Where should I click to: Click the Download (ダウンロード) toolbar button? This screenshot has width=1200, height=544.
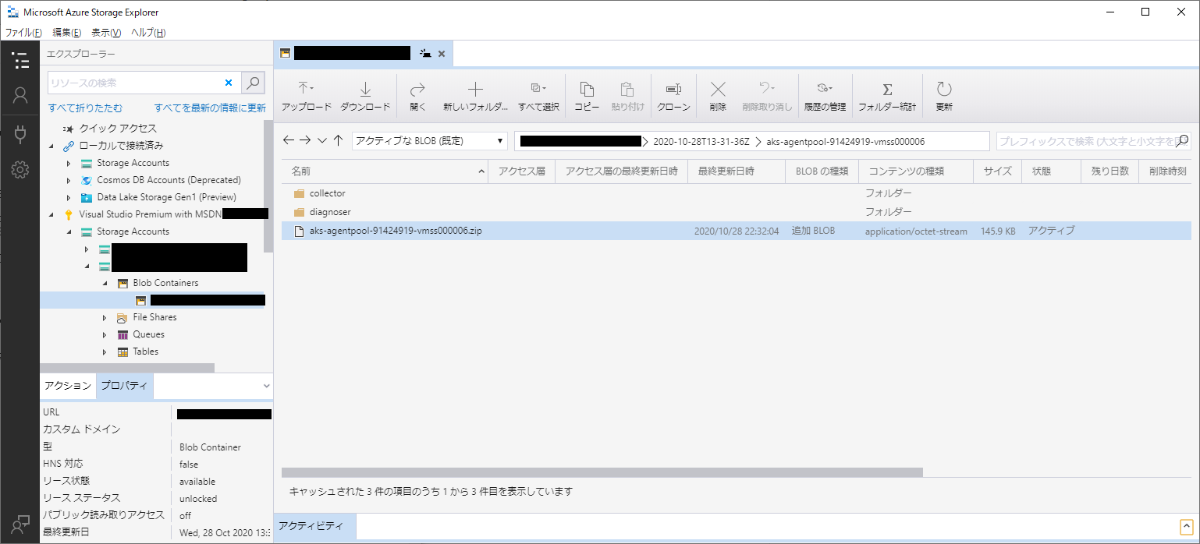tap(365, 97)
